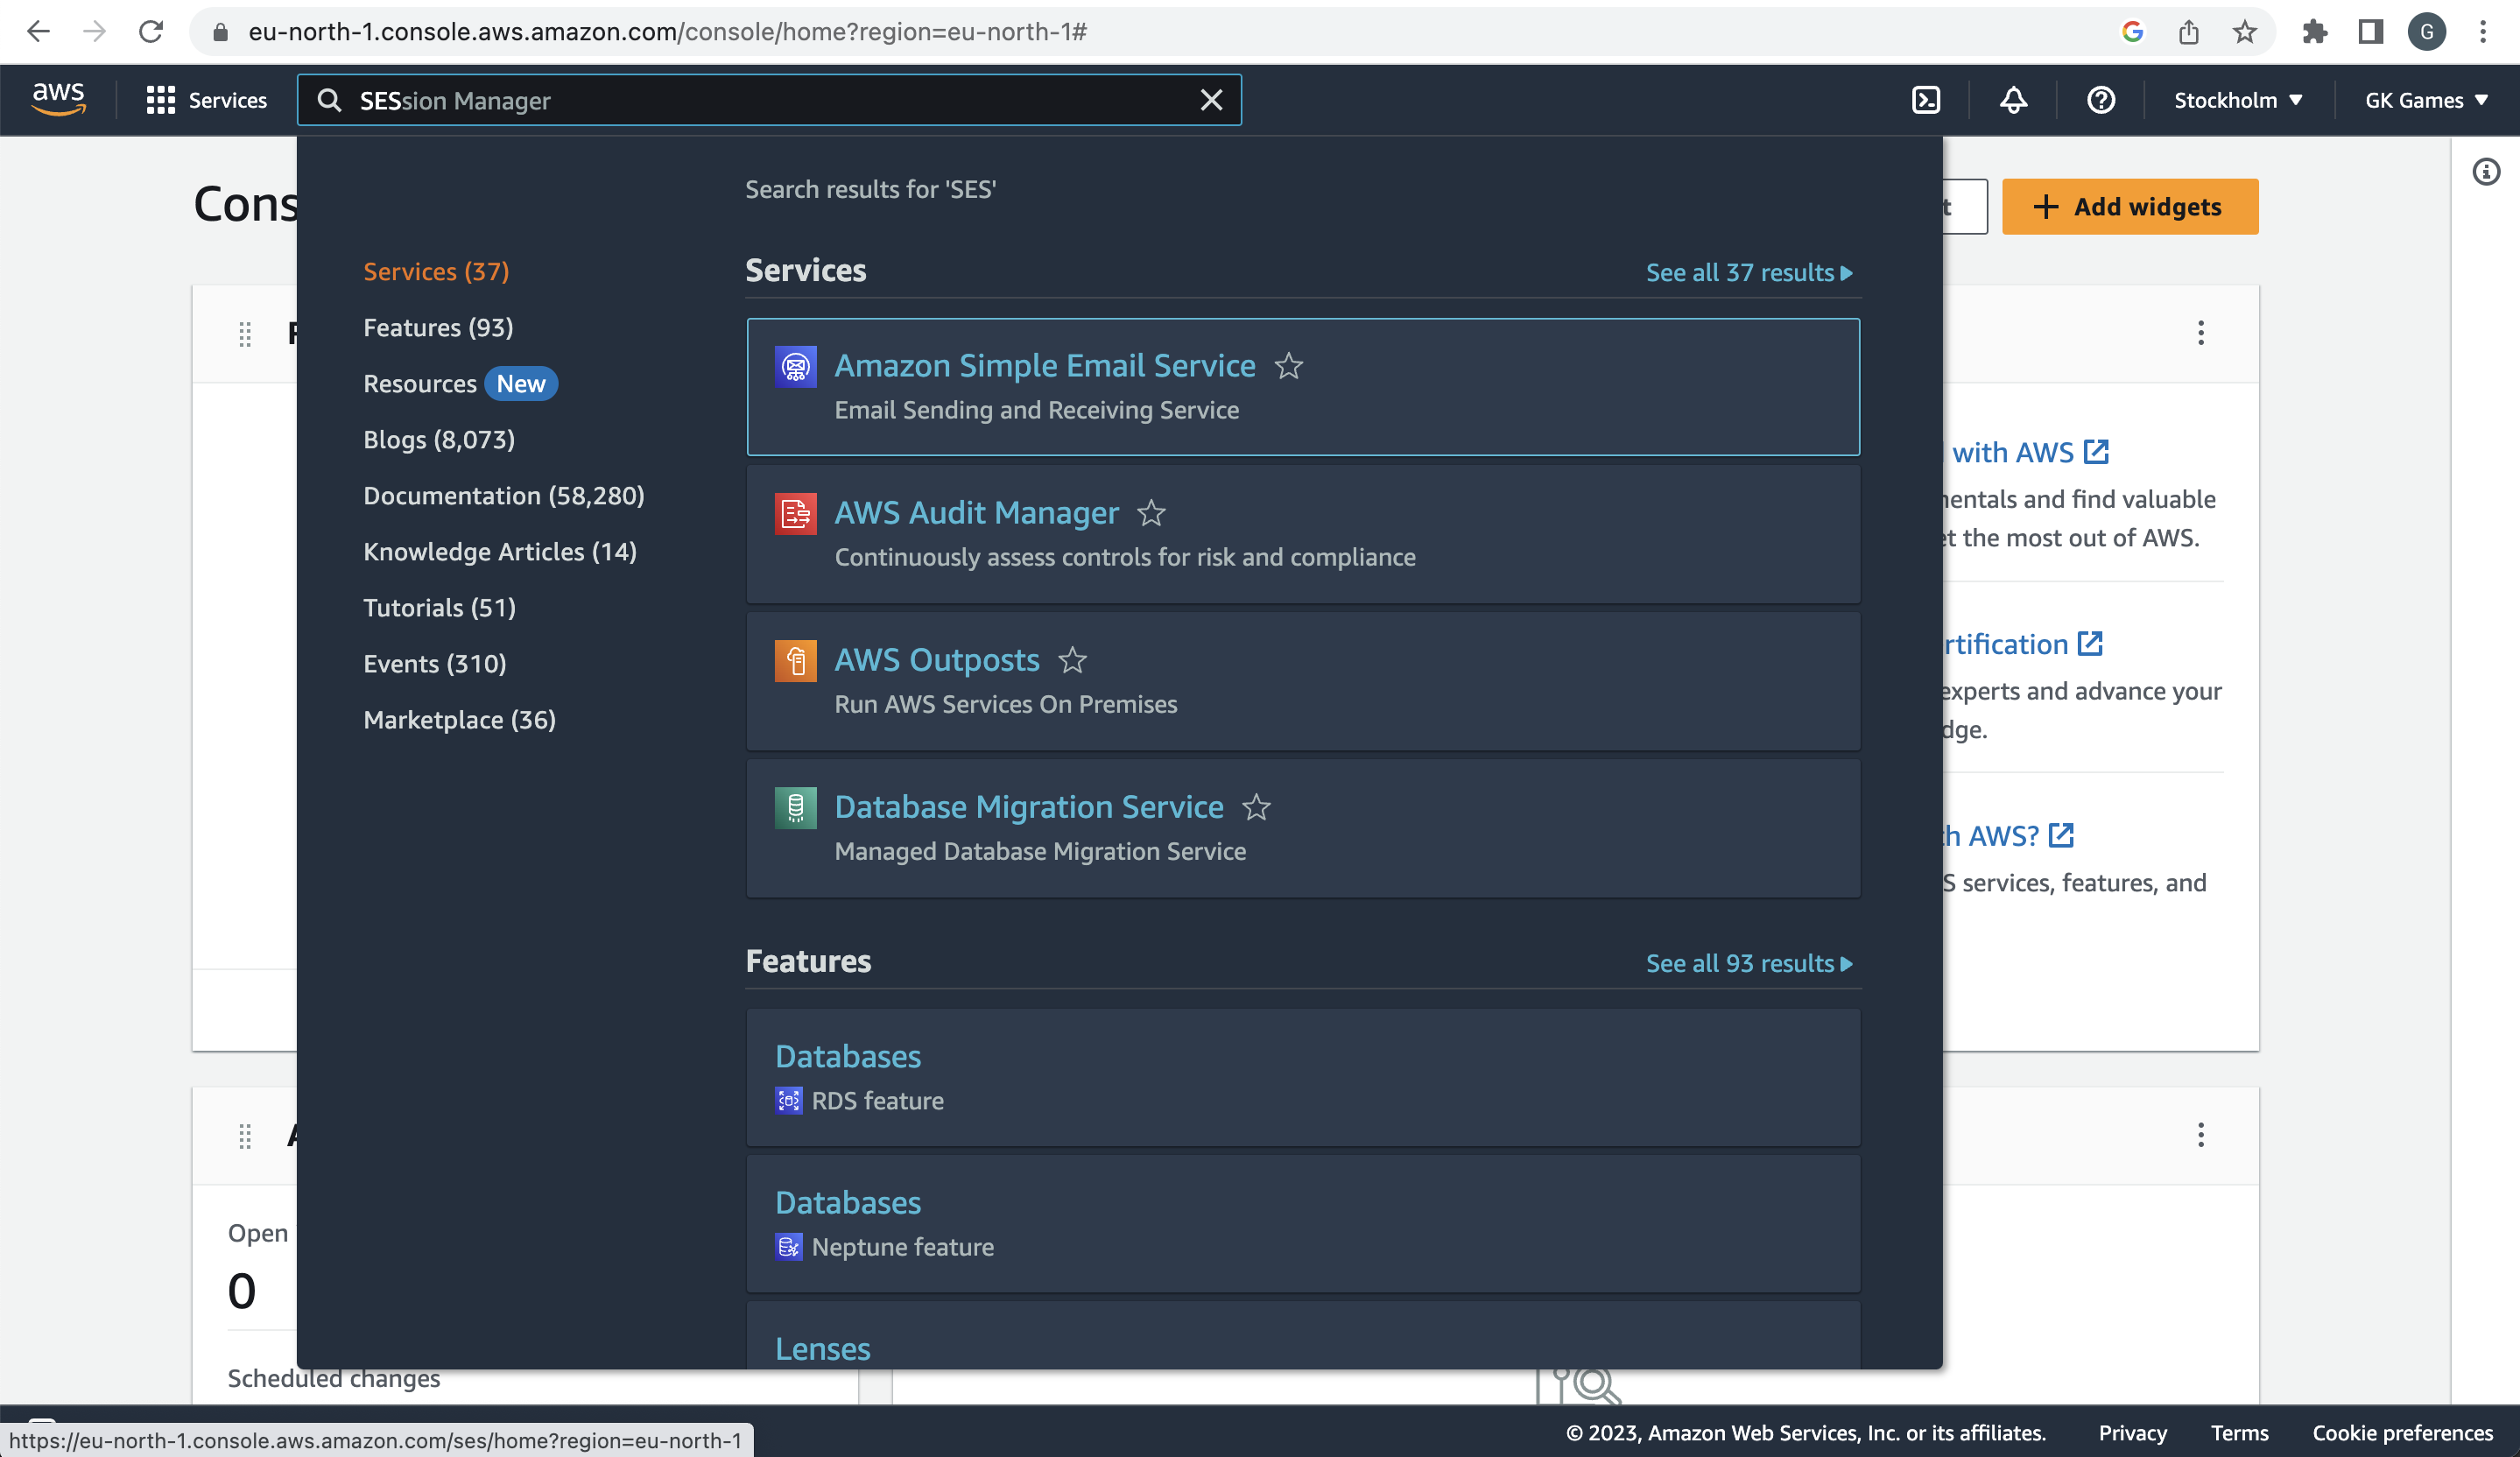The height and width of the screenshot is (1457, 2520).
Task: Open the help question mark icon
Action: click(x=2100, y=100)
